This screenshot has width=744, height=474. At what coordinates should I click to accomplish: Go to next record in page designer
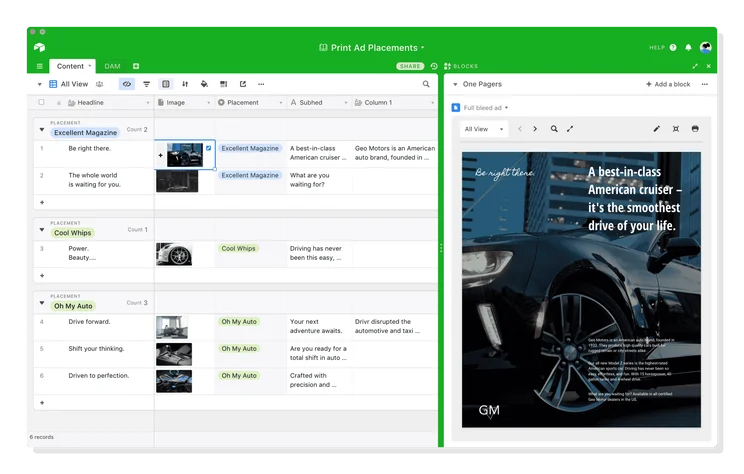535,129
